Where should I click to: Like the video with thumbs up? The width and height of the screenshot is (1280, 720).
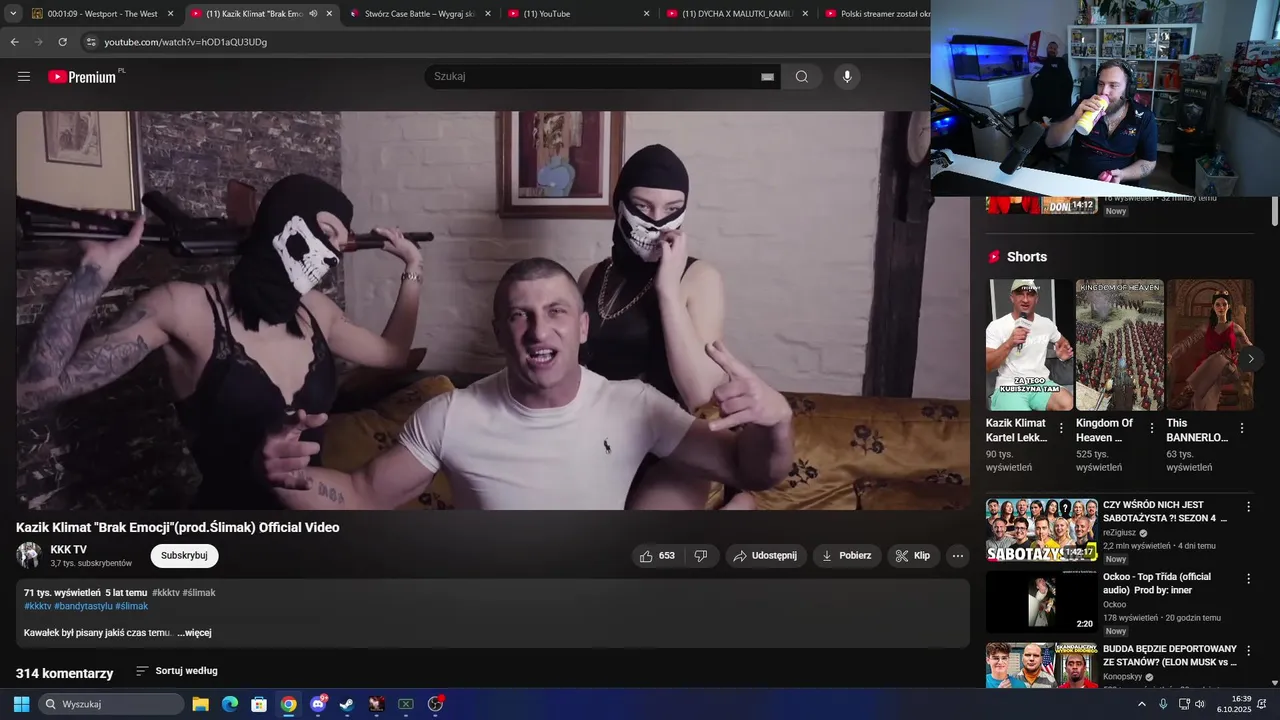pos(657,556)
